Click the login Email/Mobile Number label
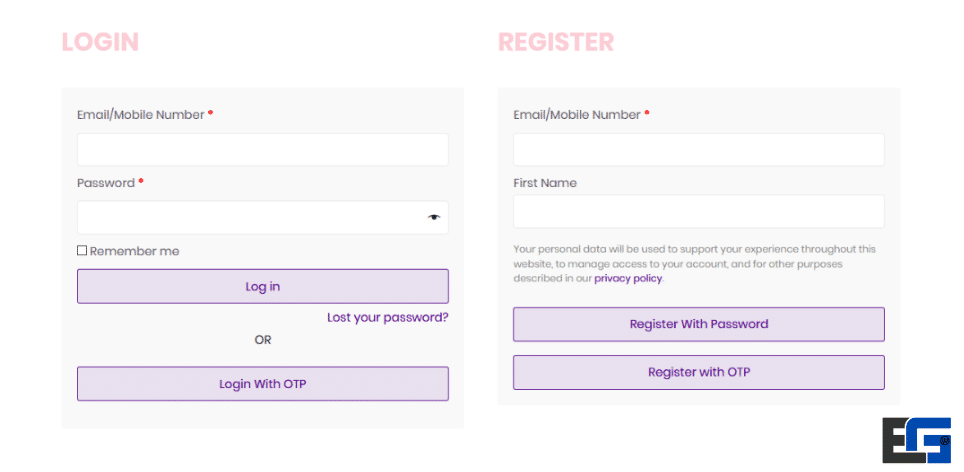The image size is (964, 472). click(x=140, y=115)
